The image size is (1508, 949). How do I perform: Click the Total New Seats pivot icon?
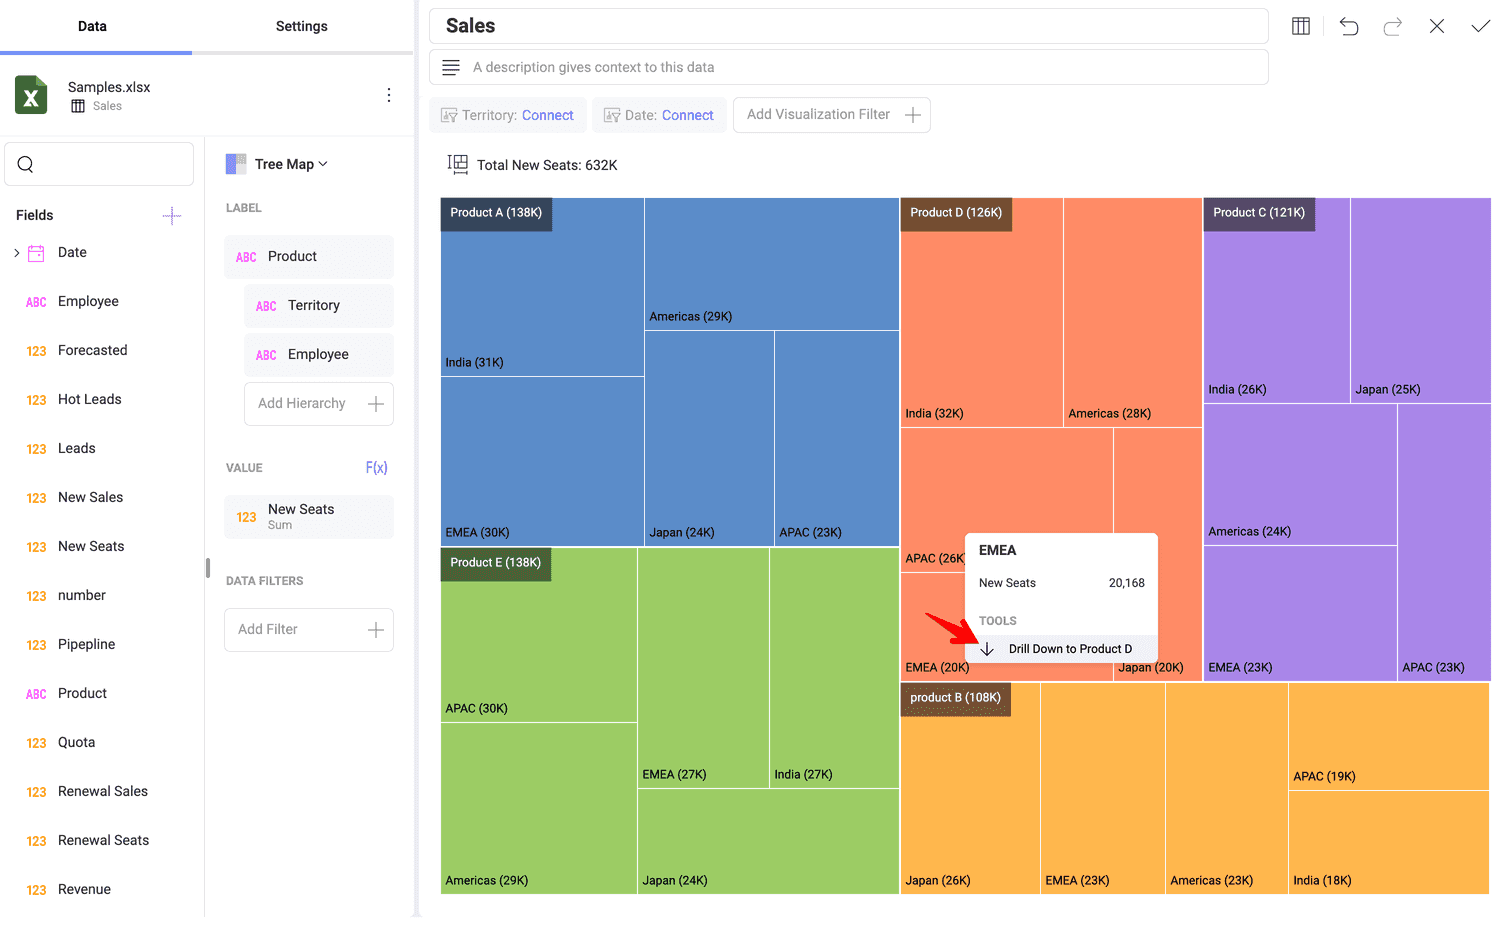pyautogui.click(x=458, y=164)
